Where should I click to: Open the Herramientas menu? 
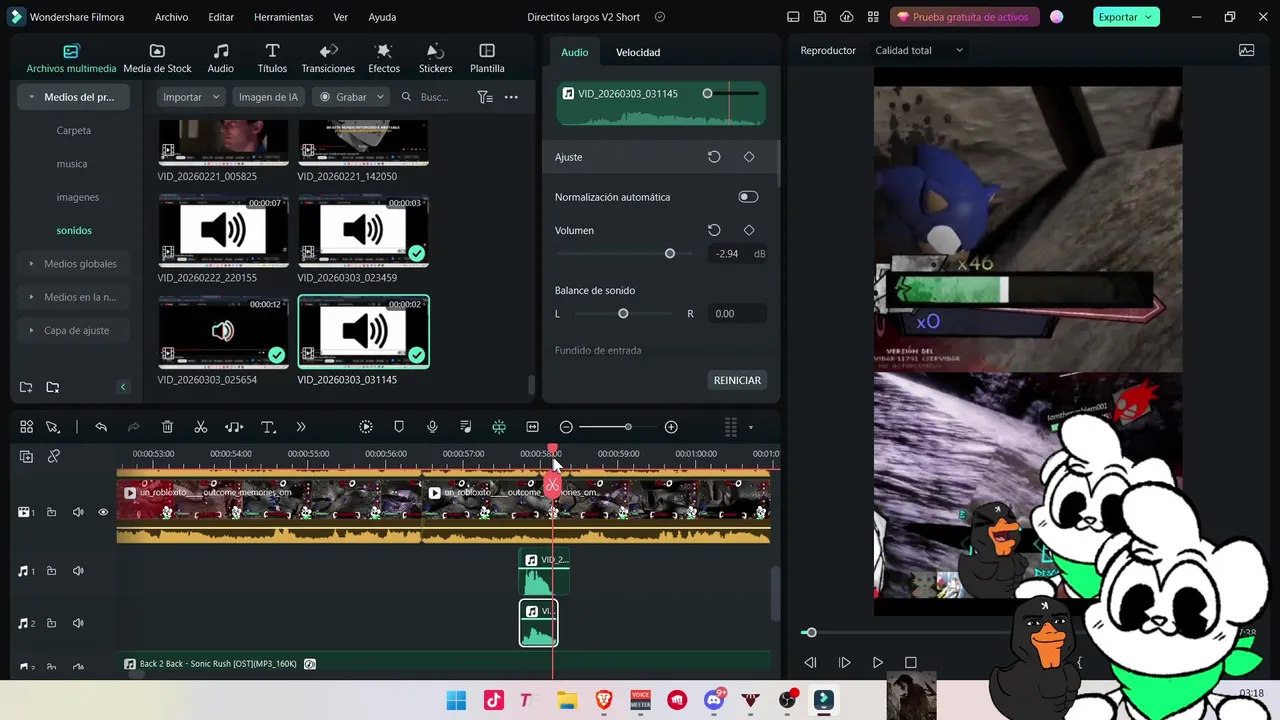283,17
